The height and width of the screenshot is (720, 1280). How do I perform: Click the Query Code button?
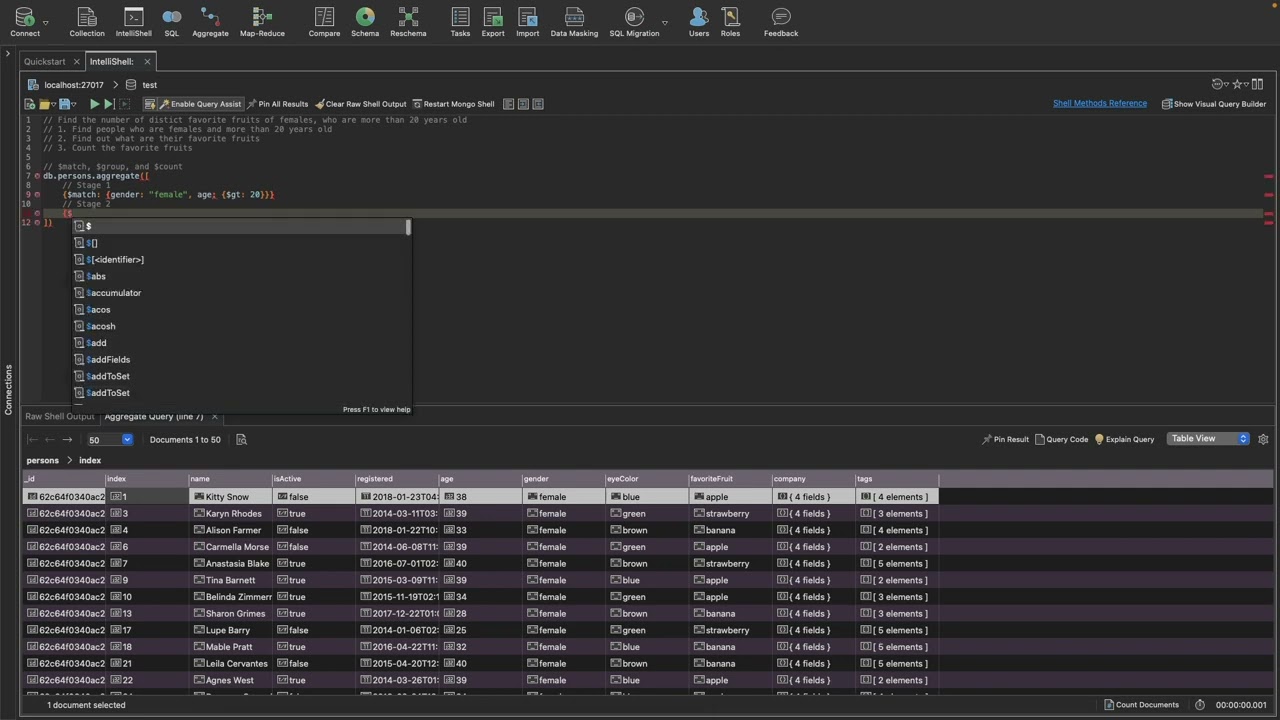tap(1061, 439)
